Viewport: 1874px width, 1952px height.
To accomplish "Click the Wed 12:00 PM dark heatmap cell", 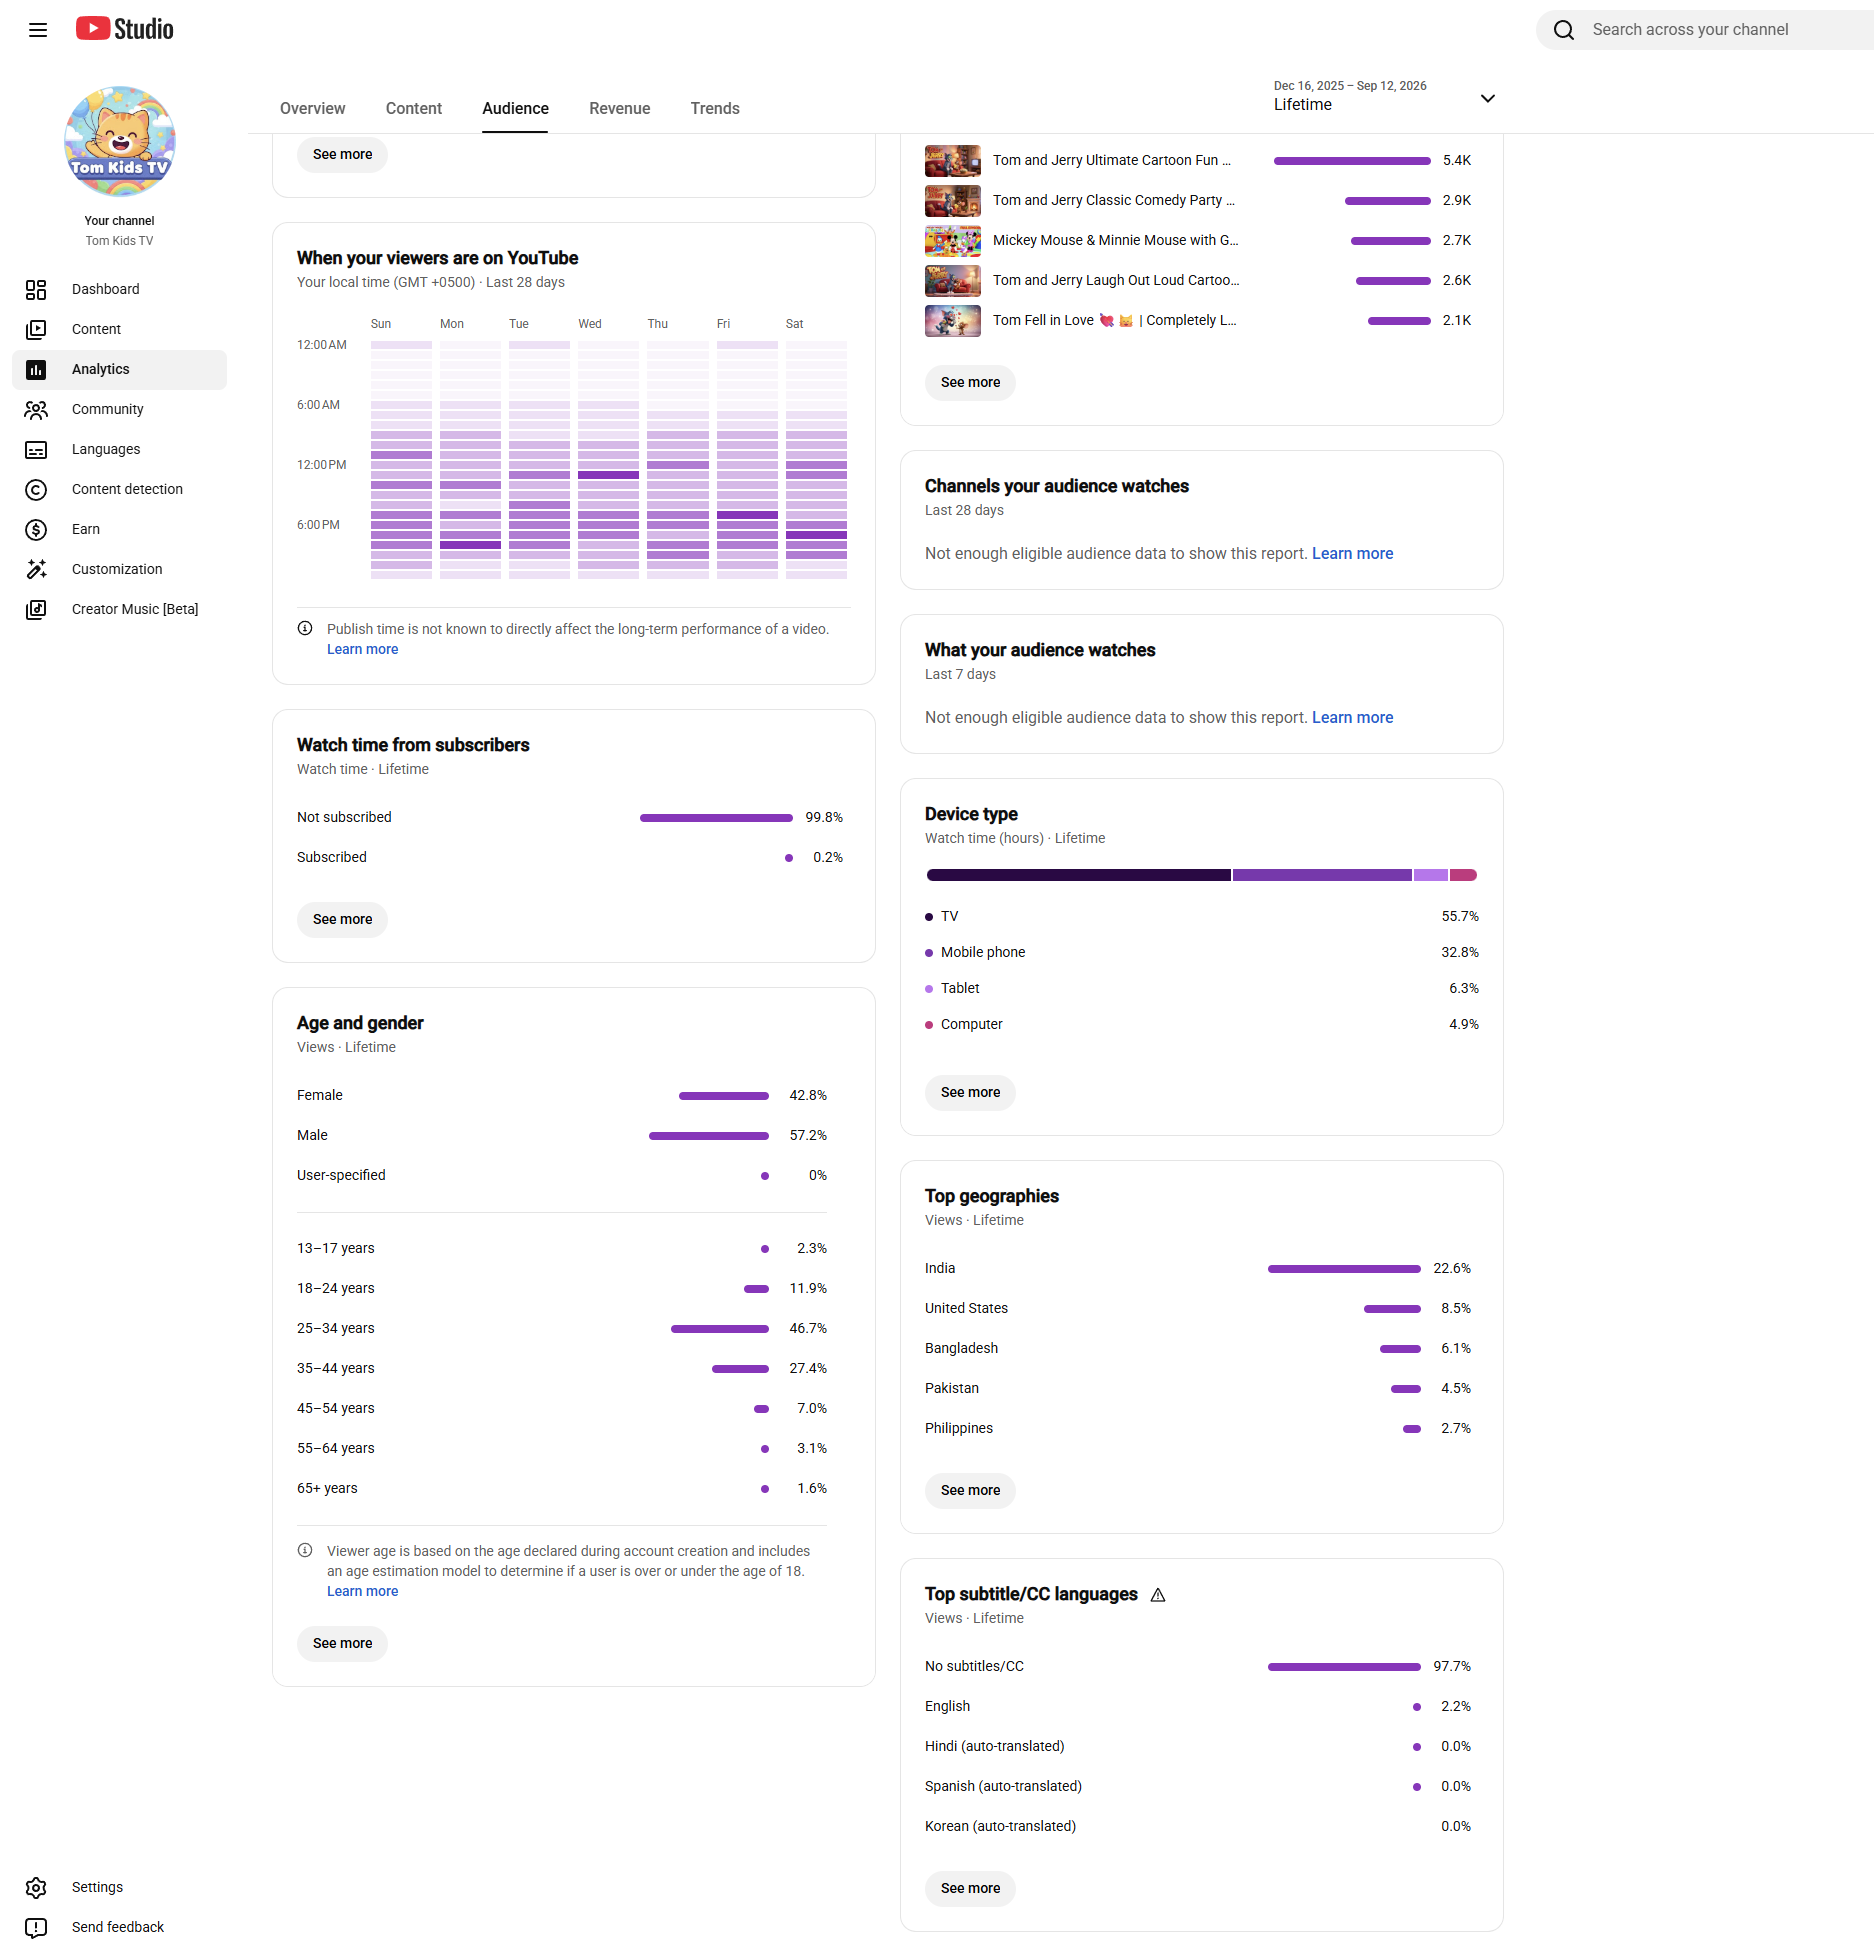I will click(608, 475).
